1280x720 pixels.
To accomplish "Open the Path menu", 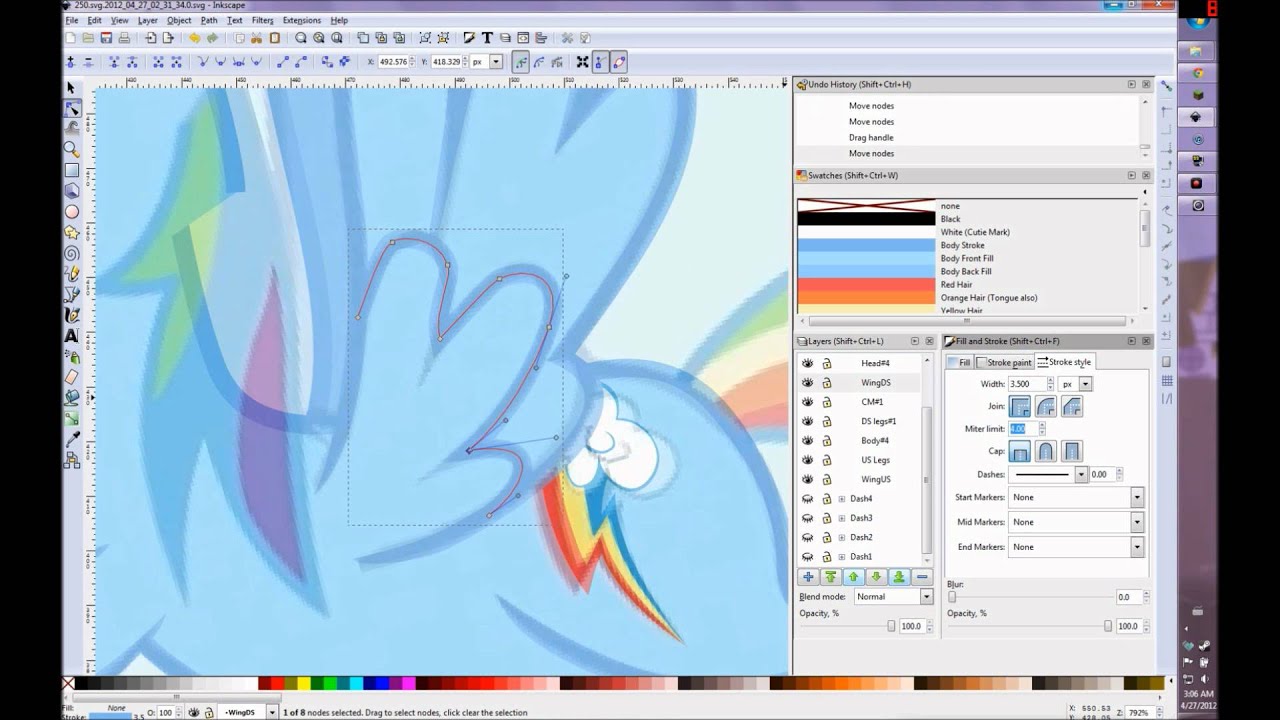I will [x=208, y=20].
